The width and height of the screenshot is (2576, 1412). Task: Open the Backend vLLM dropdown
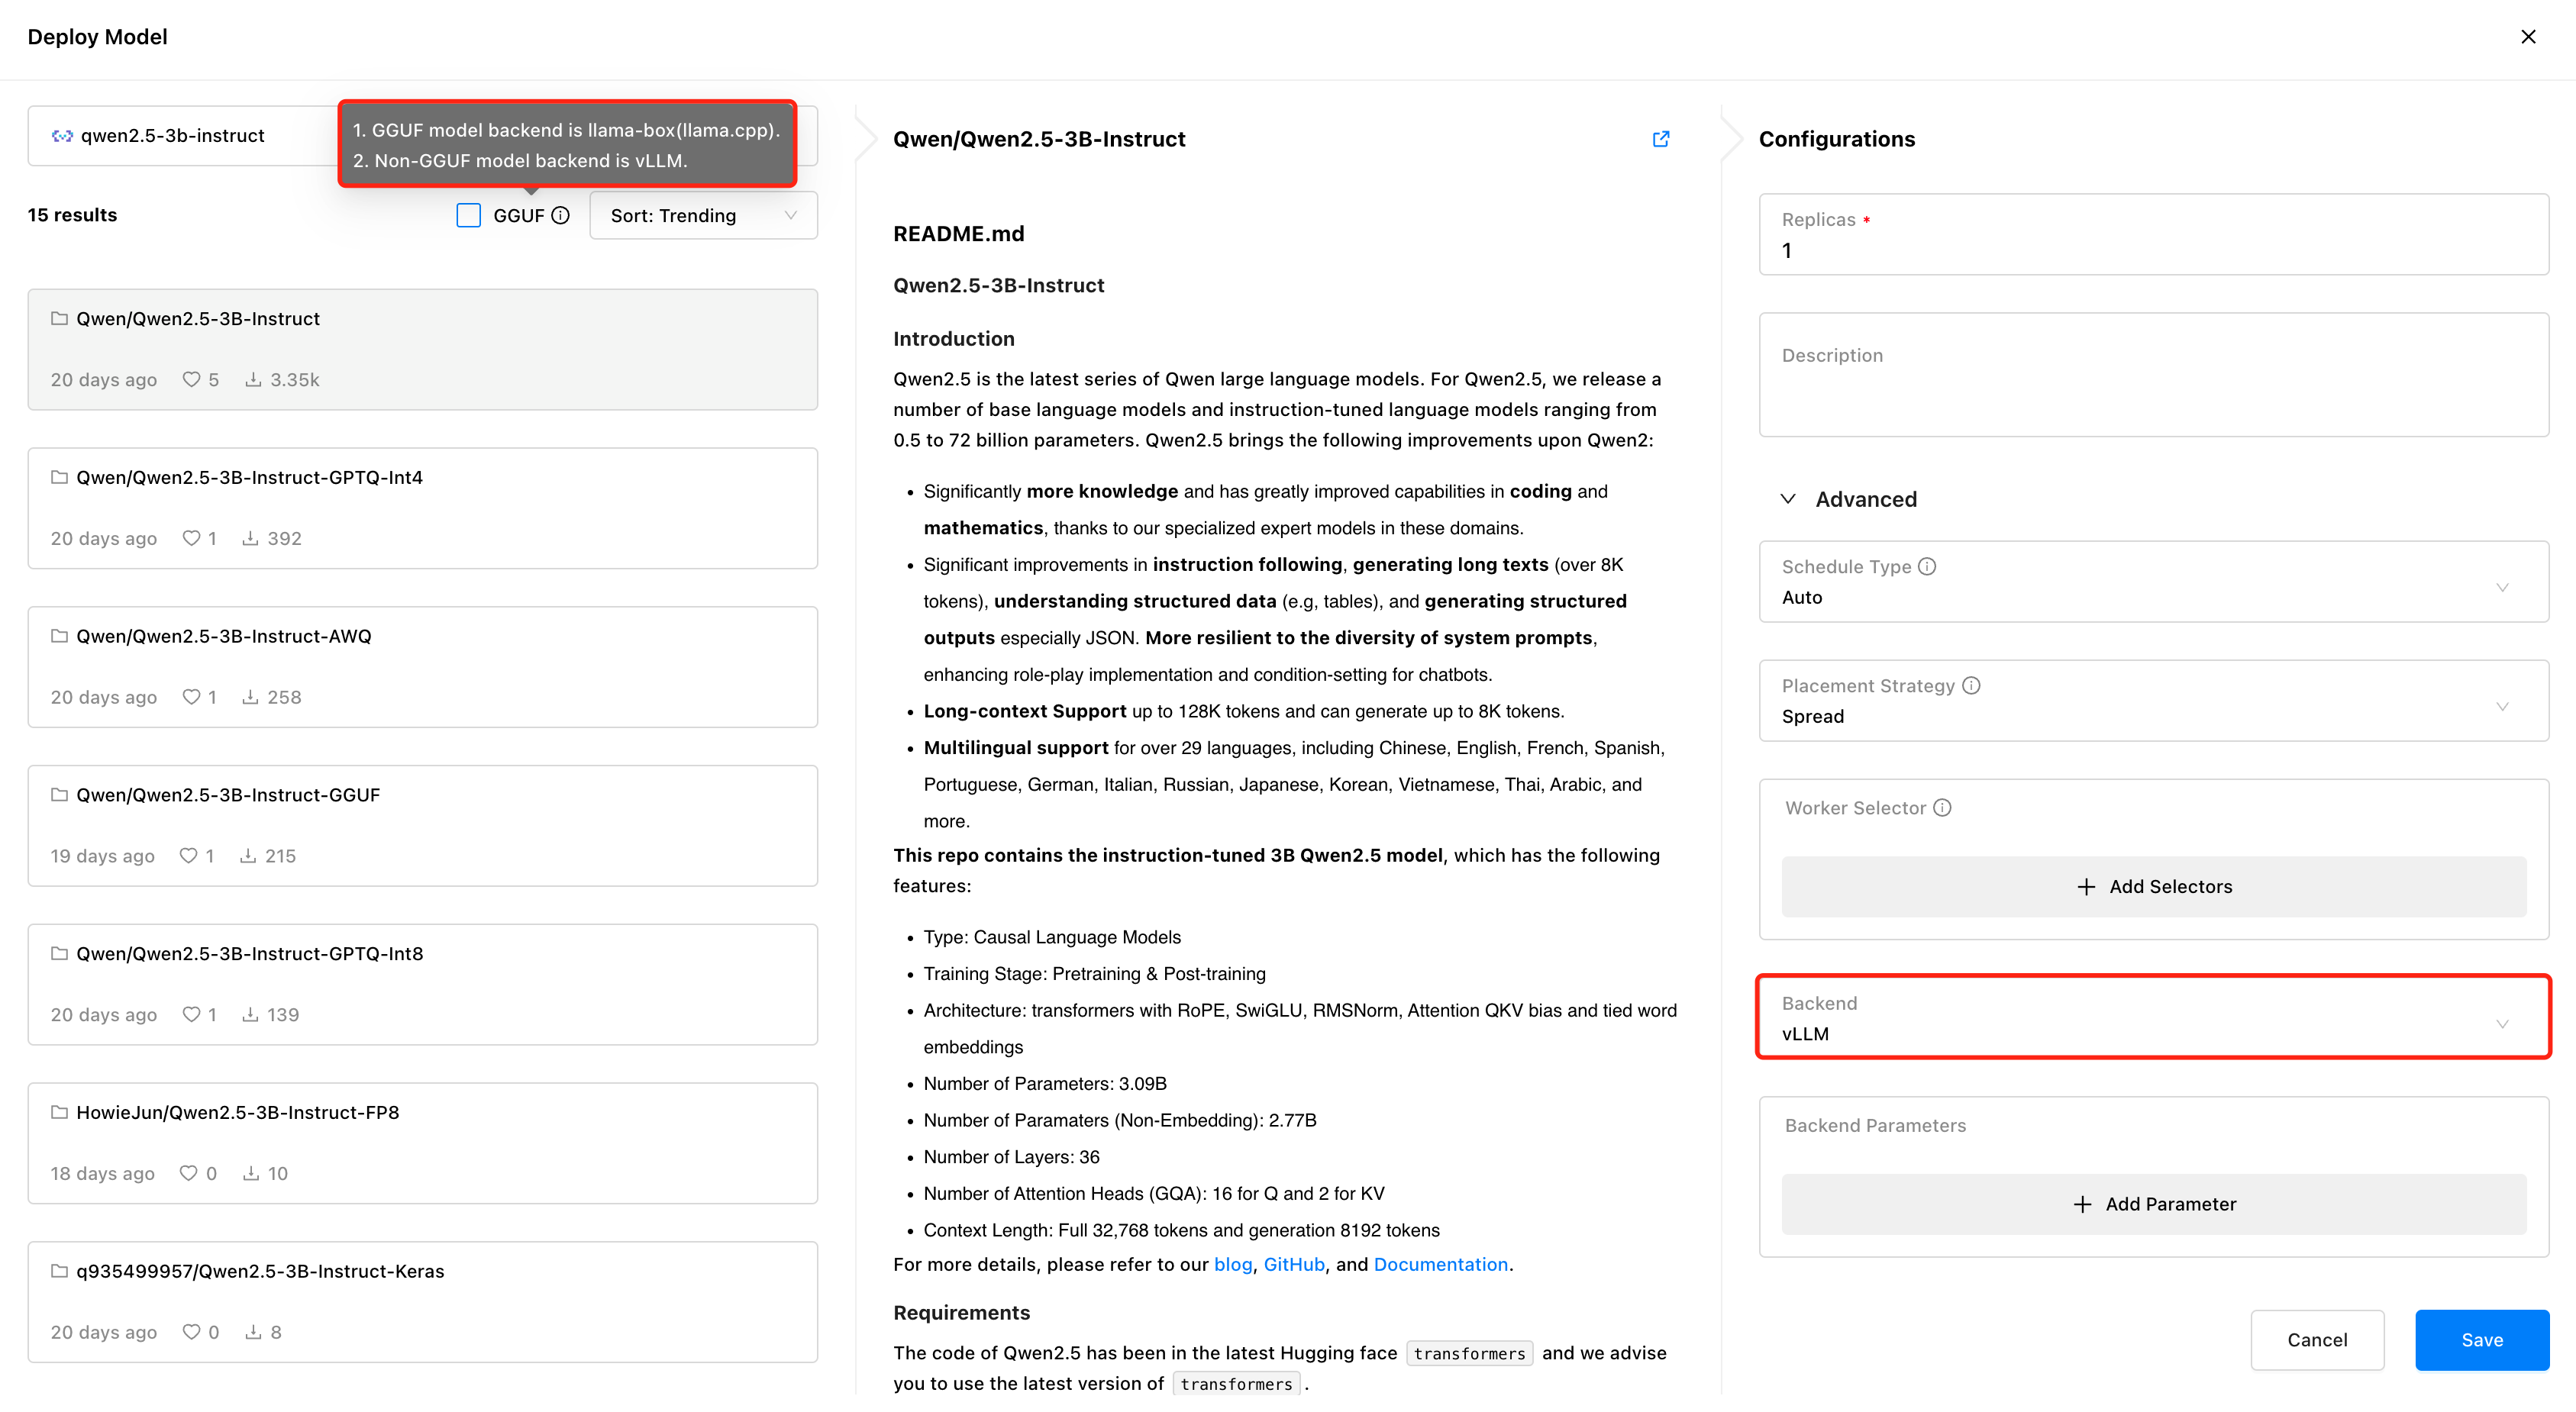pos(2152,1017)
